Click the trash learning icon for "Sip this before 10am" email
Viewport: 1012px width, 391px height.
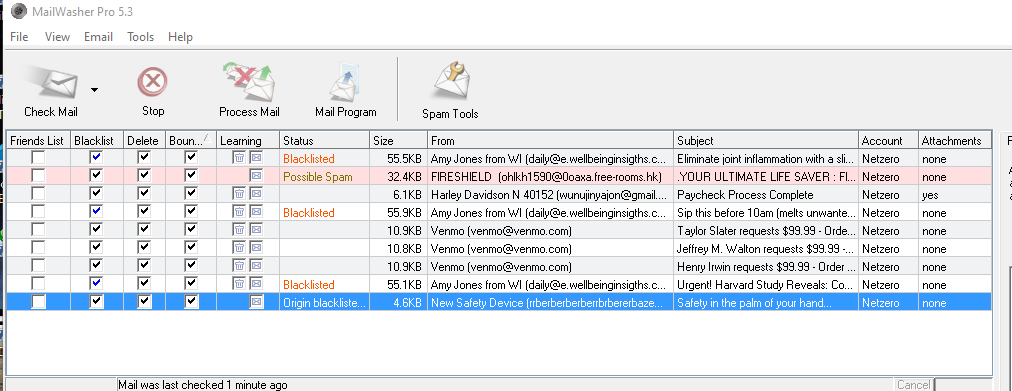[x=239, y=212]
